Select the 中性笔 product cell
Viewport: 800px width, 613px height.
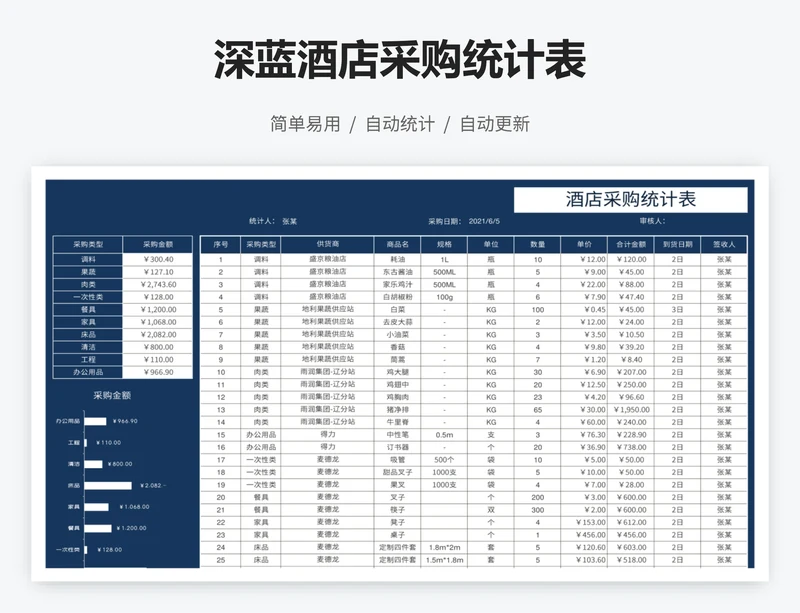point(397,435)
